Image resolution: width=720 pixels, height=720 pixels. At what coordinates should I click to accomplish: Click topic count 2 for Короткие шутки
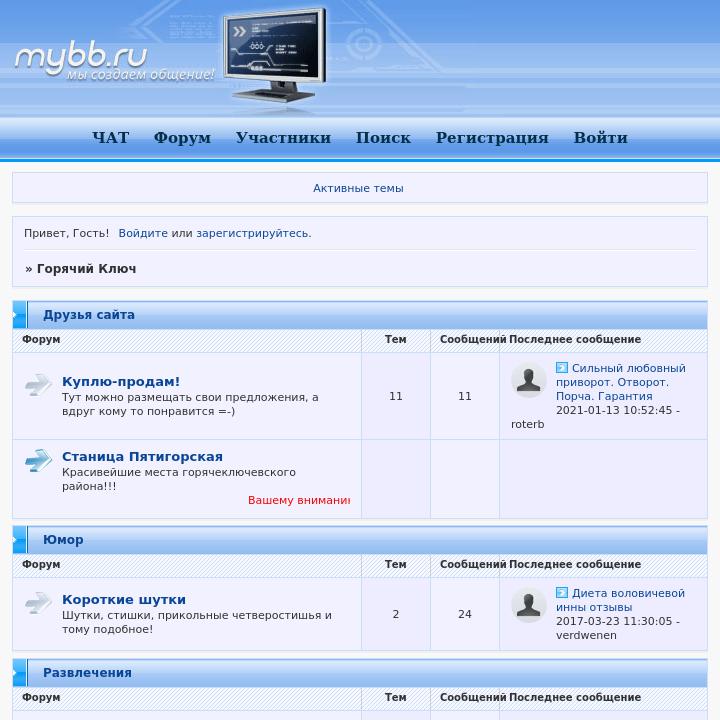click(396, 614)
